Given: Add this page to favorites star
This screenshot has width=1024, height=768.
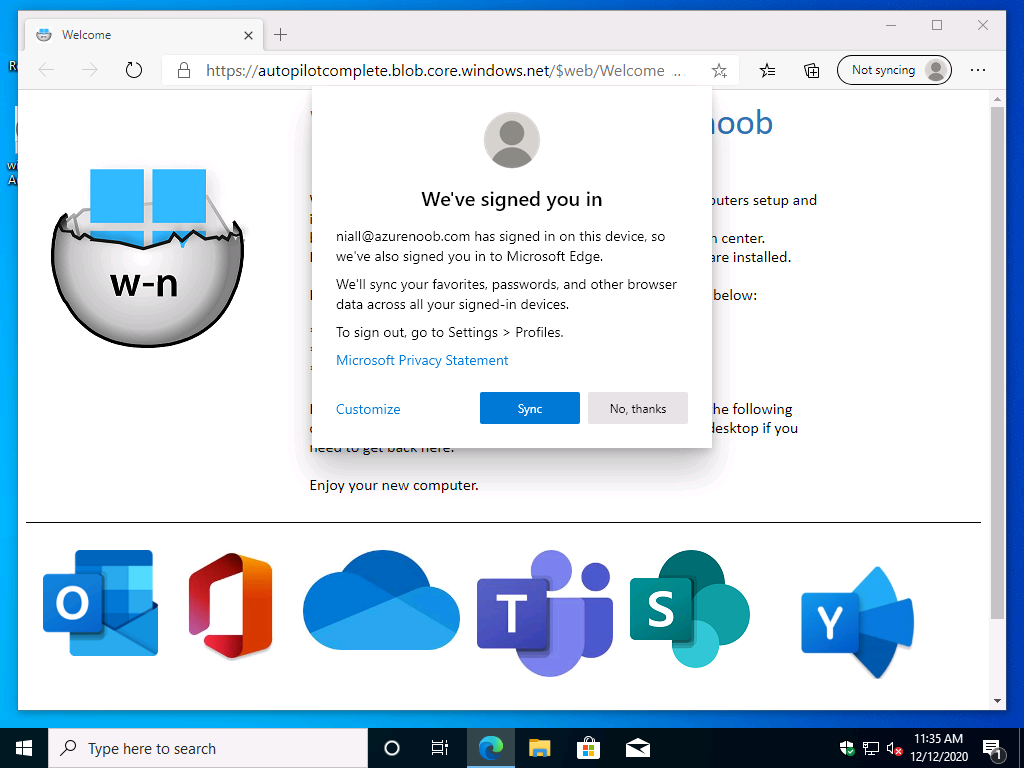Looking at the screenshot, I should (x=719, y=70).
